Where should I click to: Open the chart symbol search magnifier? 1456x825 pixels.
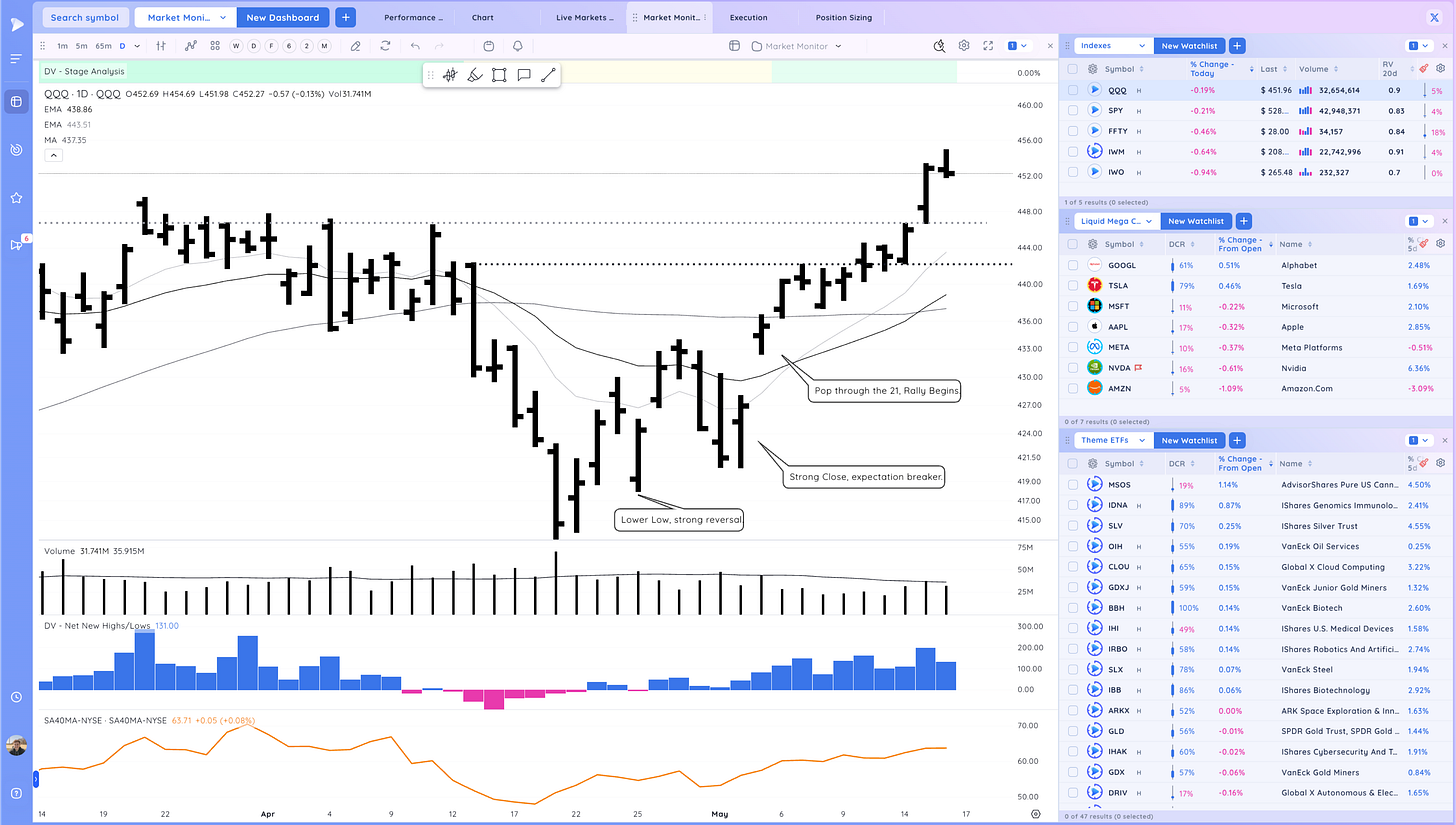click(x=939, y=46)
